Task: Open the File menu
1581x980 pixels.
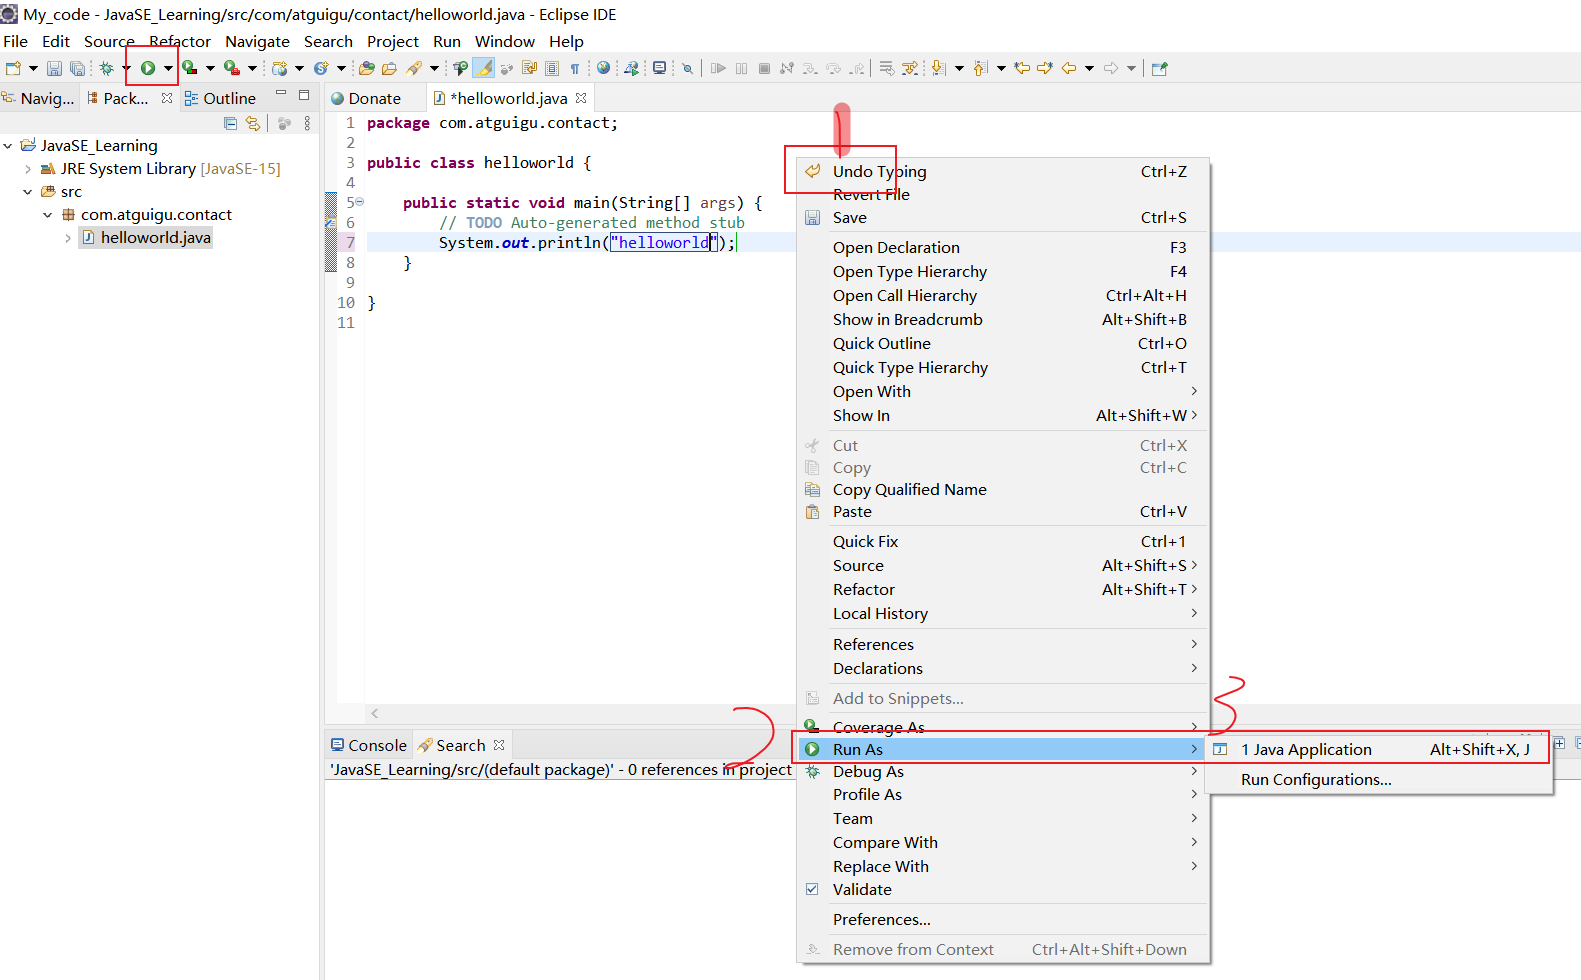Action: [15, 41]
